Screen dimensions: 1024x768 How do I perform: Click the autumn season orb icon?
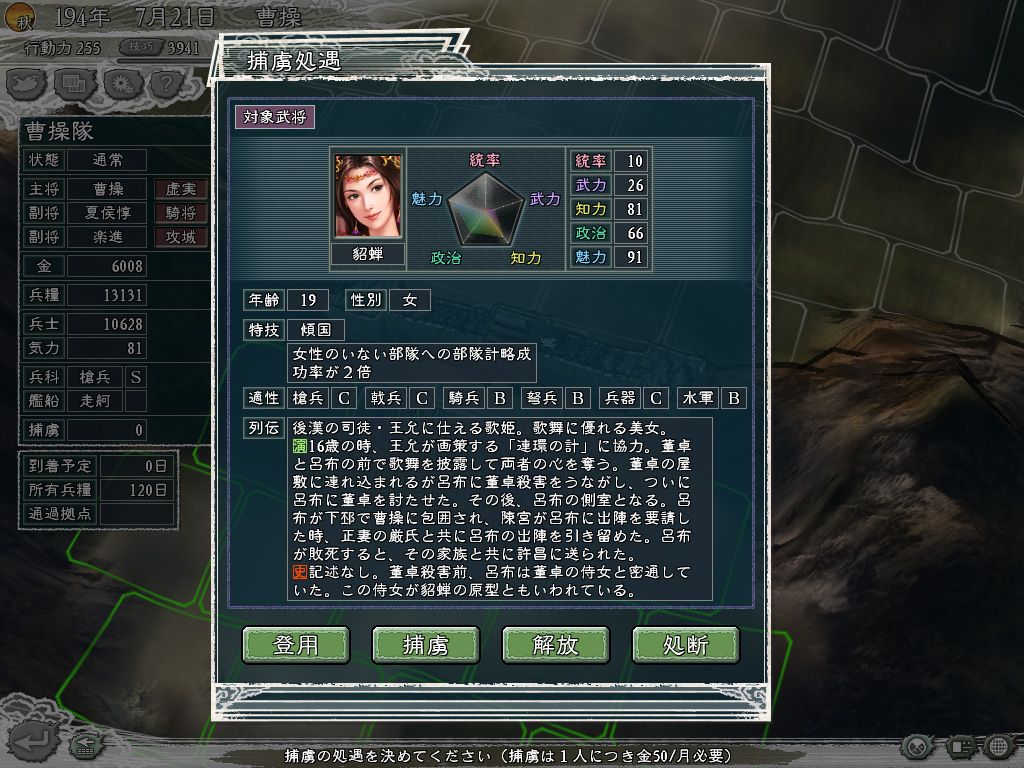(20, 17)
